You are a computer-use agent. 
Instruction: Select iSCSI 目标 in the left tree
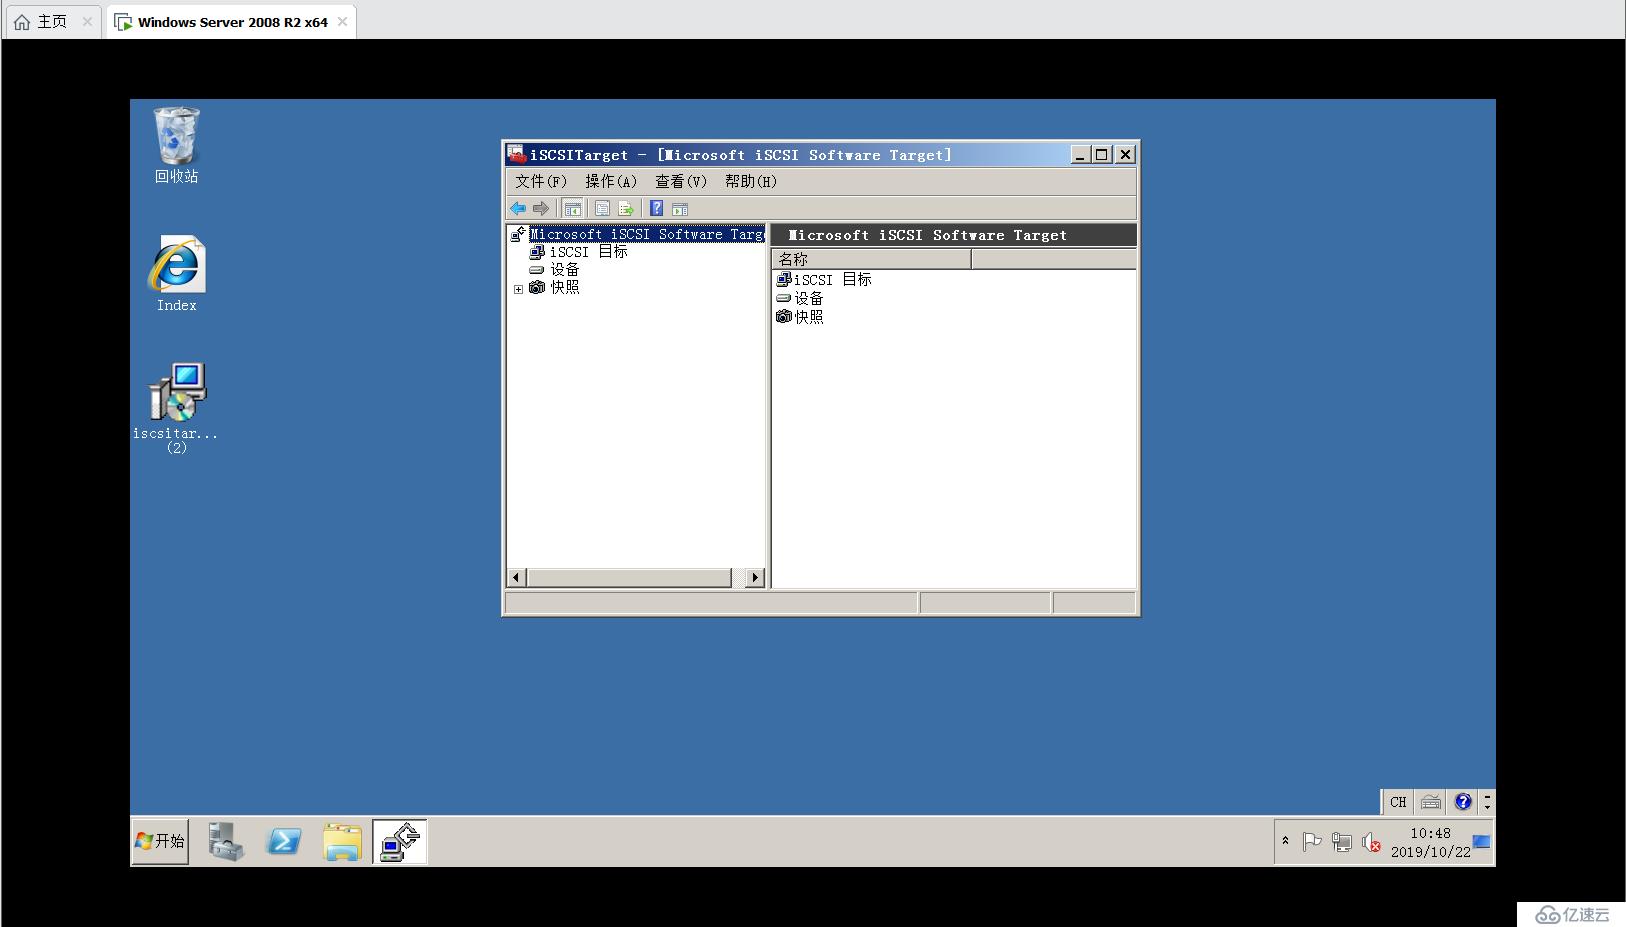click(588, 252)
